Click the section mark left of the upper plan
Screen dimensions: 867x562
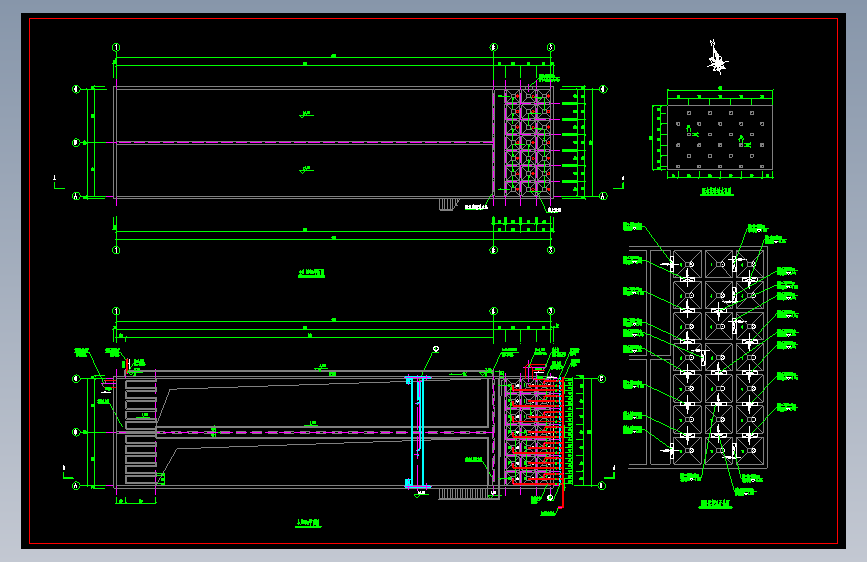coord(58,183)
